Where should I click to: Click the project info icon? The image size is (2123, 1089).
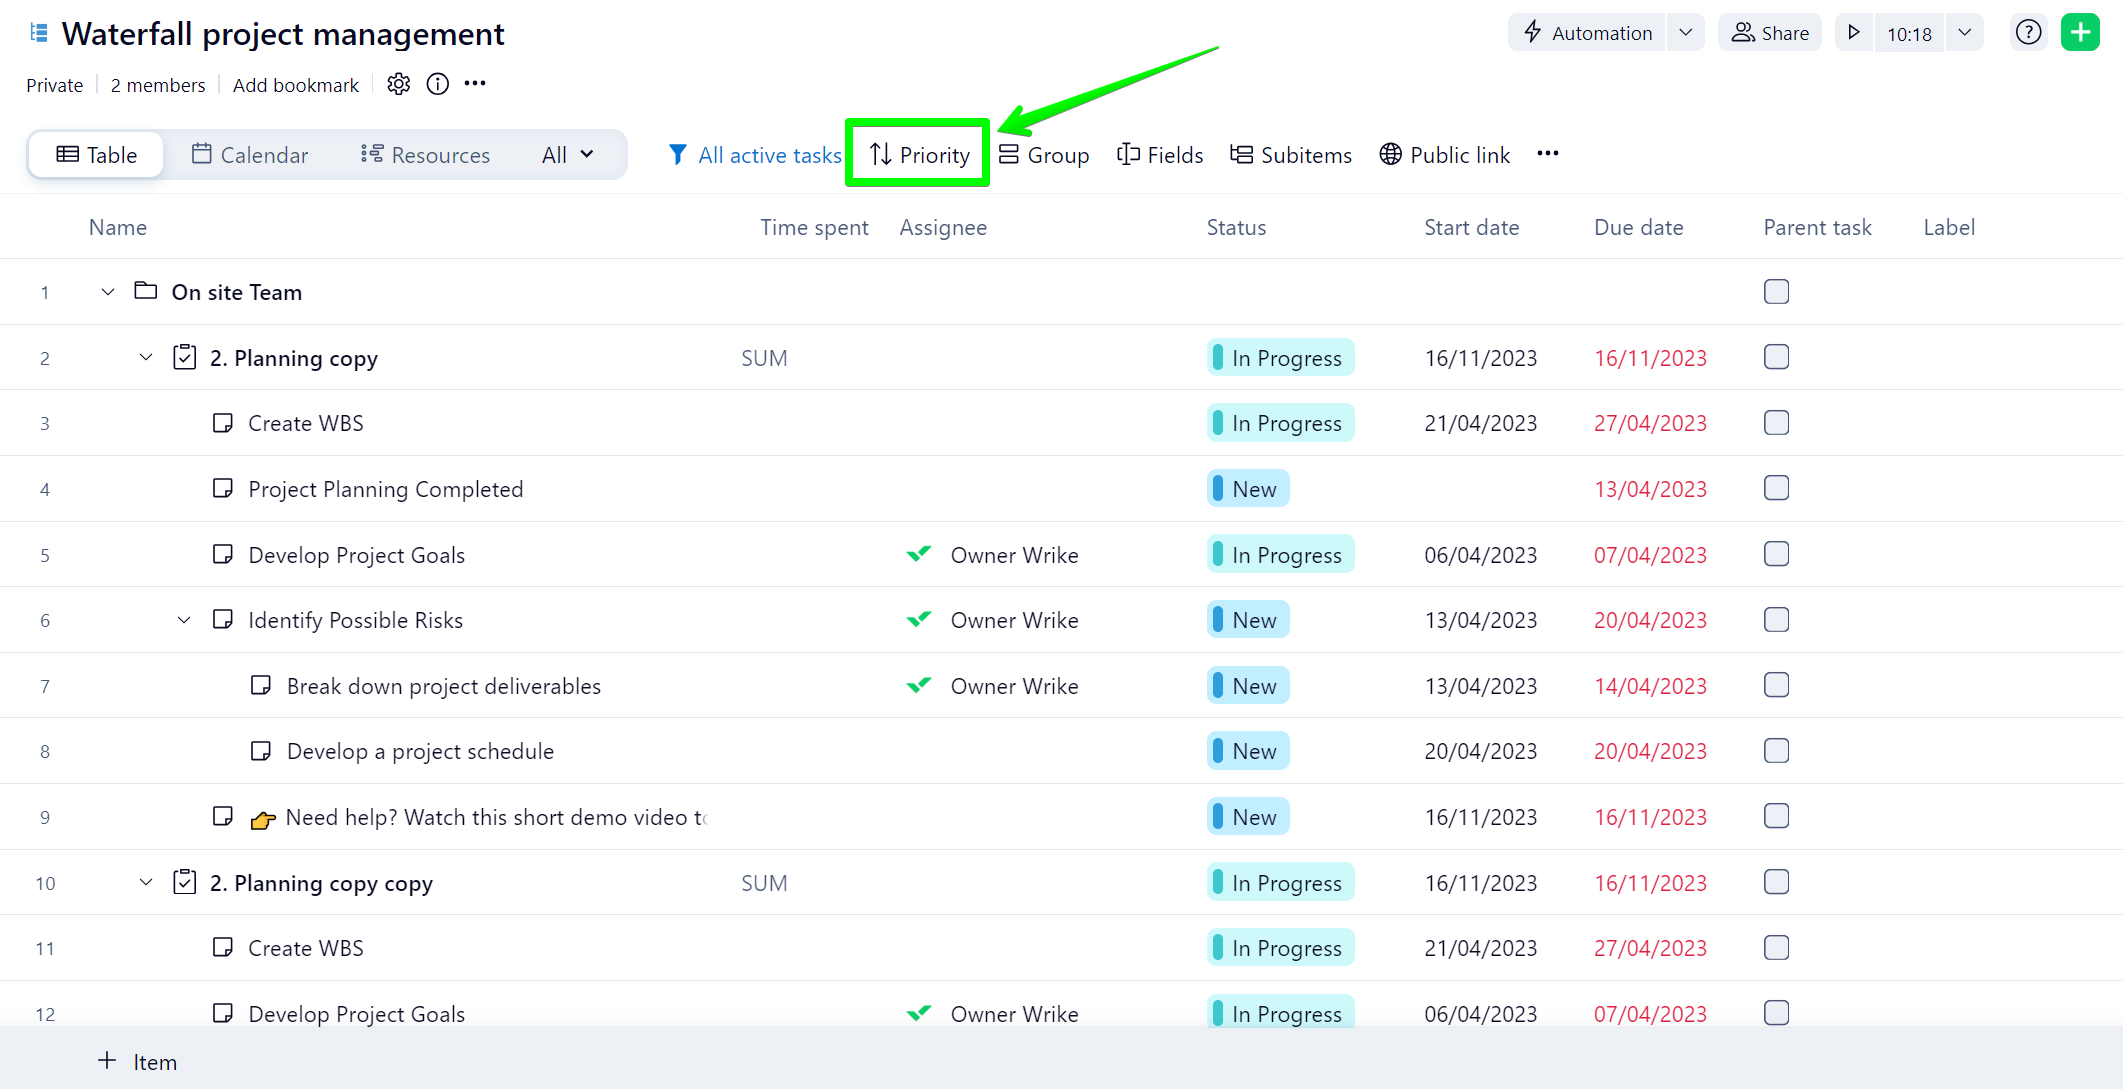point(437,84)
